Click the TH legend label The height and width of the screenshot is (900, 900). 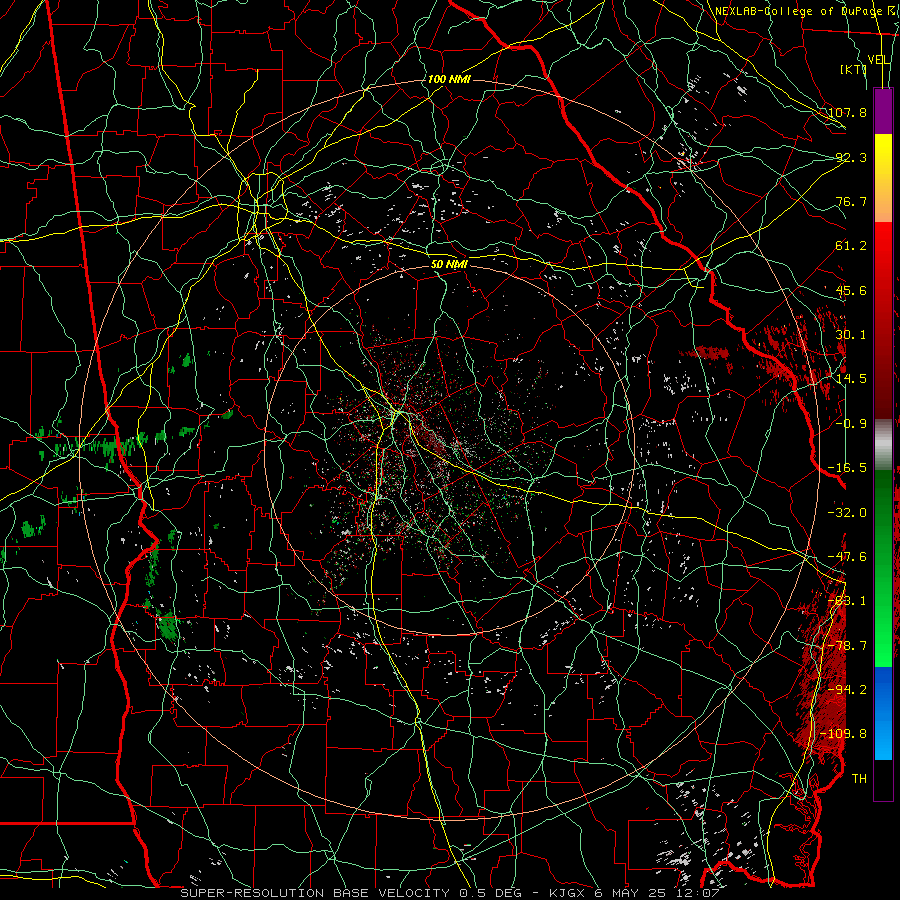pyautogui.click(x=859, y=779)
